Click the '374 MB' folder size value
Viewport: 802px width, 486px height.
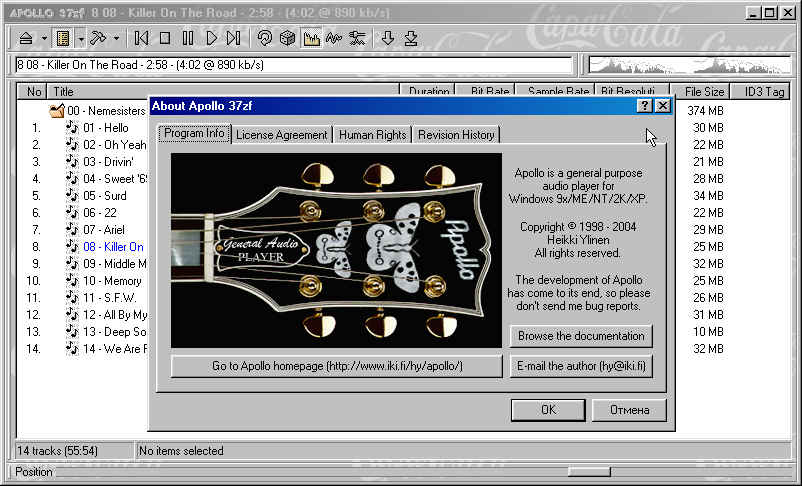(705, 111)
